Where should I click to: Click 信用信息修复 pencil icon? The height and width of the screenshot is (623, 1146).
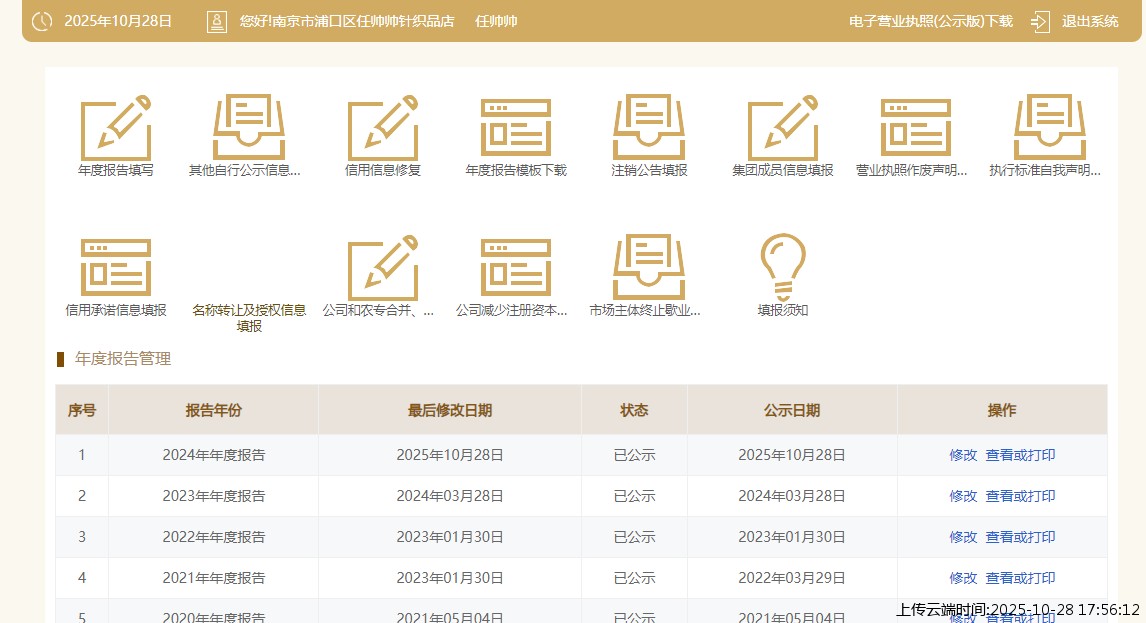pos(382,128)
